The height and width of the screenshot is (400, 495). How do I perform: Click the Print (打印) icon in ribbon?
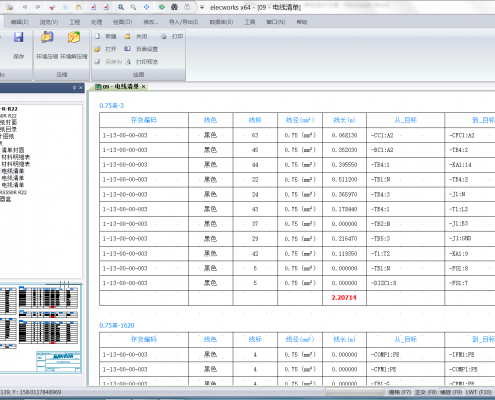(164, 36)
